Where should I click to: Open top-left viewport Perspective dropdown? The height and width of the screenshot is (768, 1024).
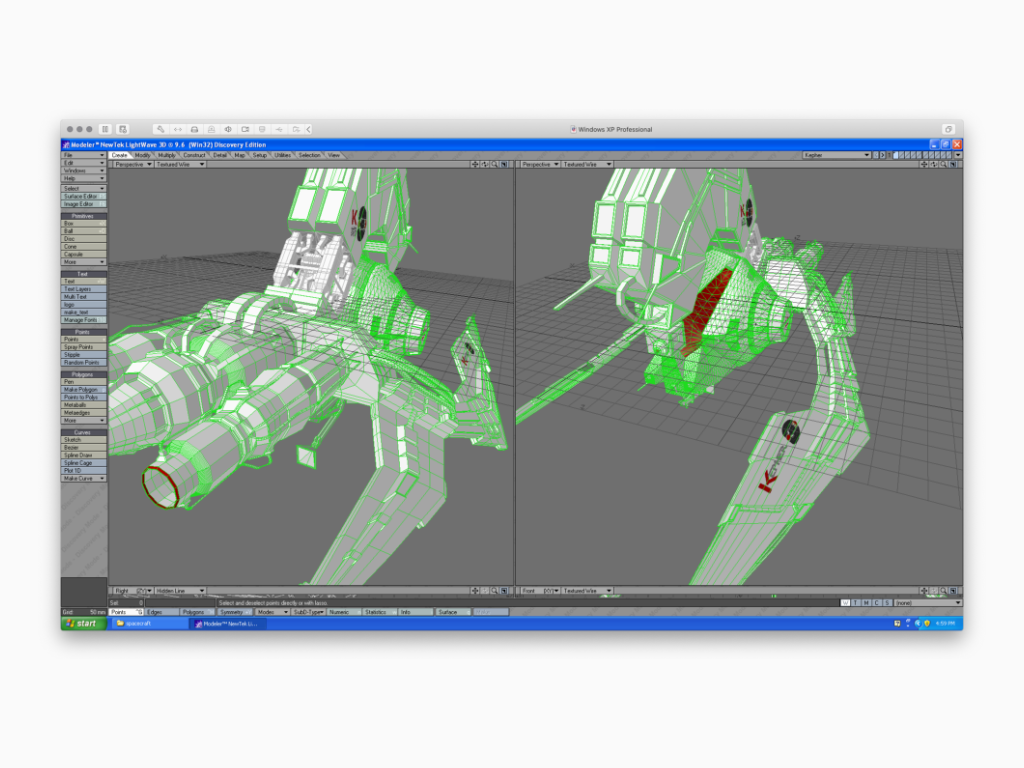[x=133, y=165]
